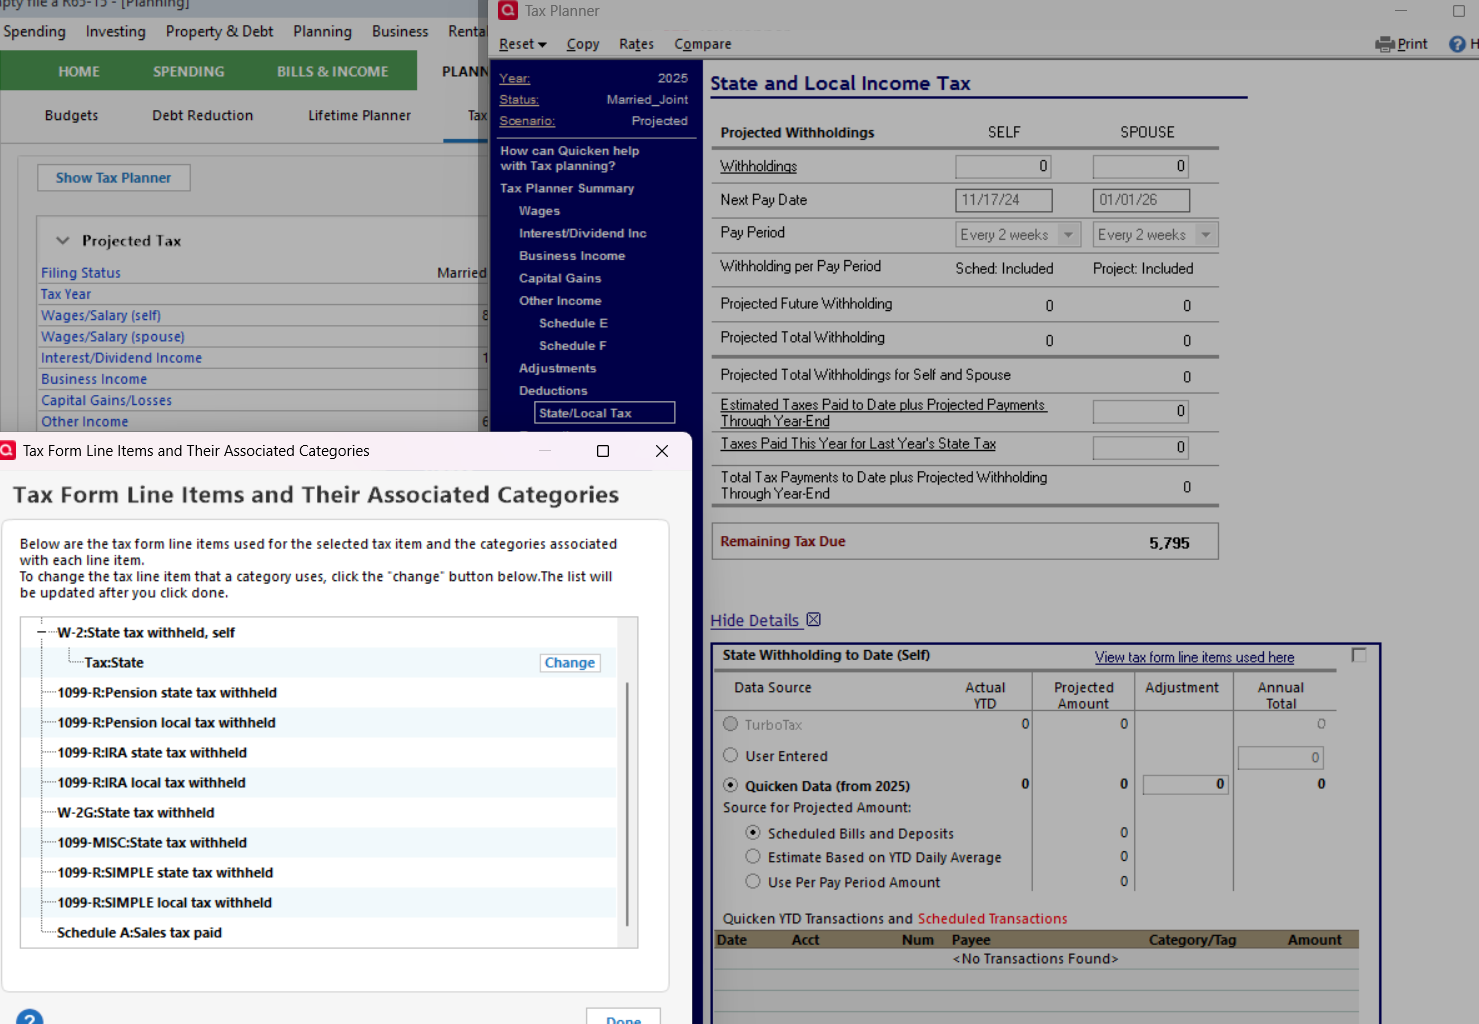
Task: Click Quicken logo in Tax Form Line Items dialog
Action: point(8,451)
